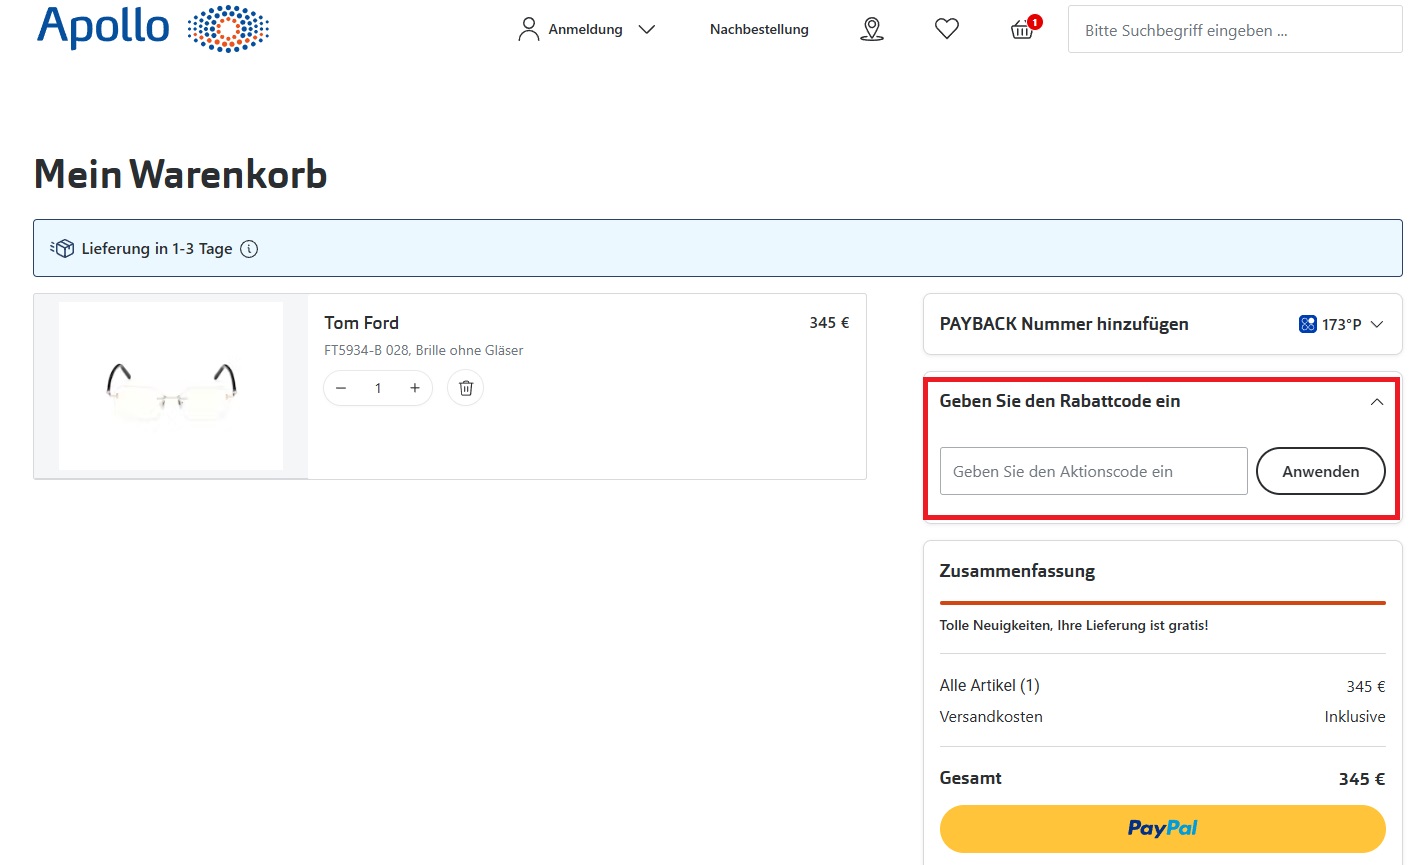The width and height of the screenshot is (1413, 865).
Task: Expand the PAYBACK Nummer hinzufügen section chevron
Action: tap(1377, 324)
